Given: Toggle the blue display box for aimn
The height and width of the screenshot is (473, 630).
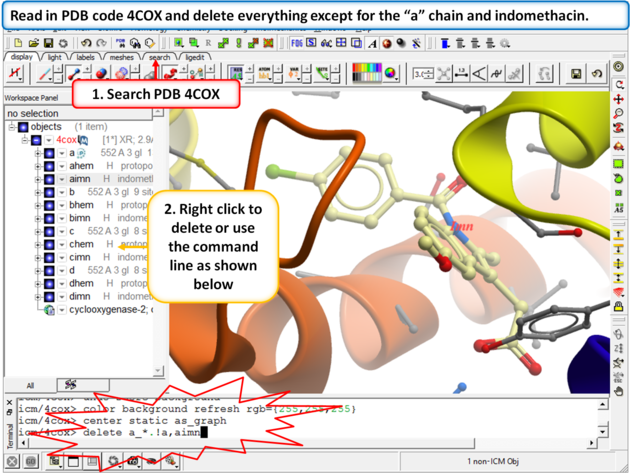Looking at the screenshot, I should [x=48, y=179].
